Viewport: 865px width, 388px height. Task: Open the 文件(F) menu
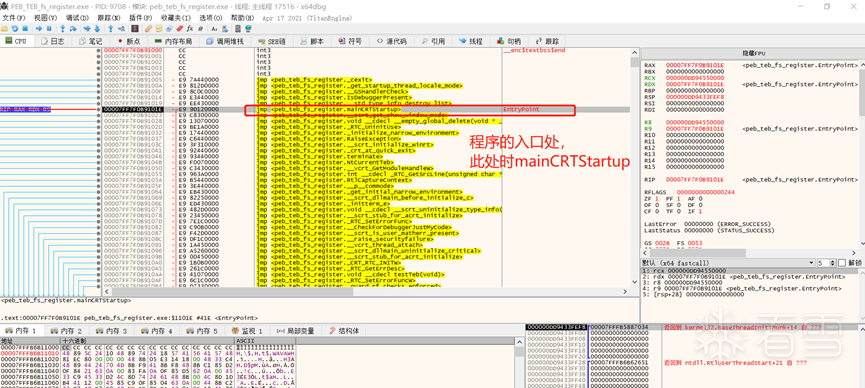(14, 18)
